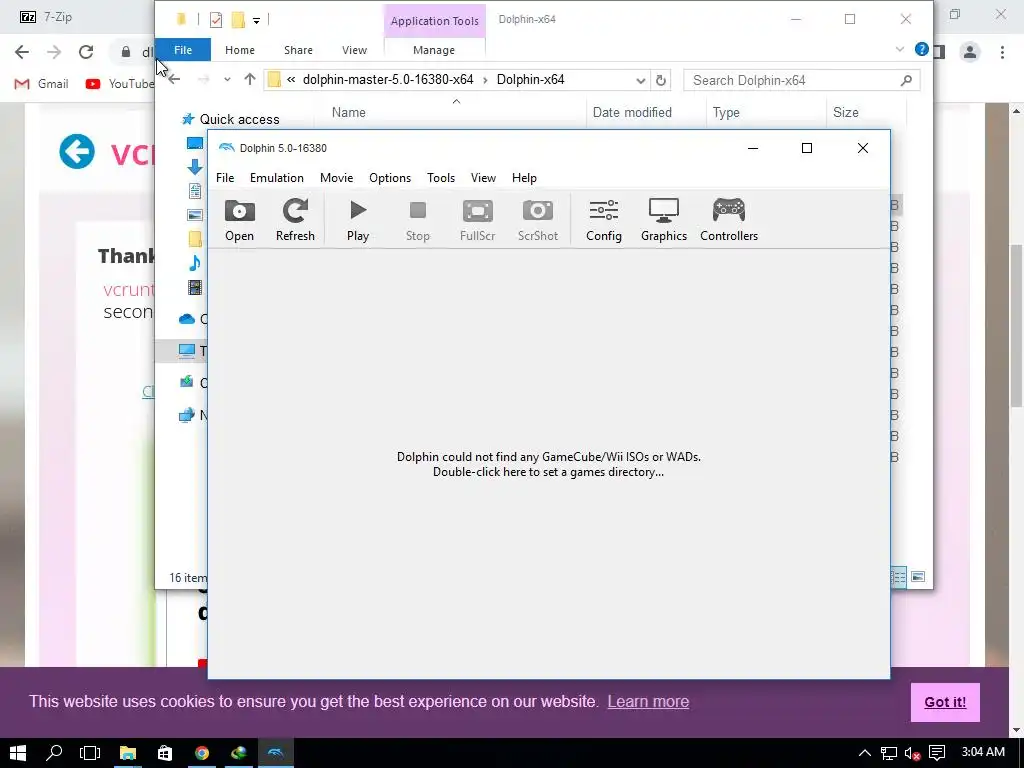Screen dimensions: 1024x768
Task: Expand the address bar history dropdown
Action: [641, 80]
